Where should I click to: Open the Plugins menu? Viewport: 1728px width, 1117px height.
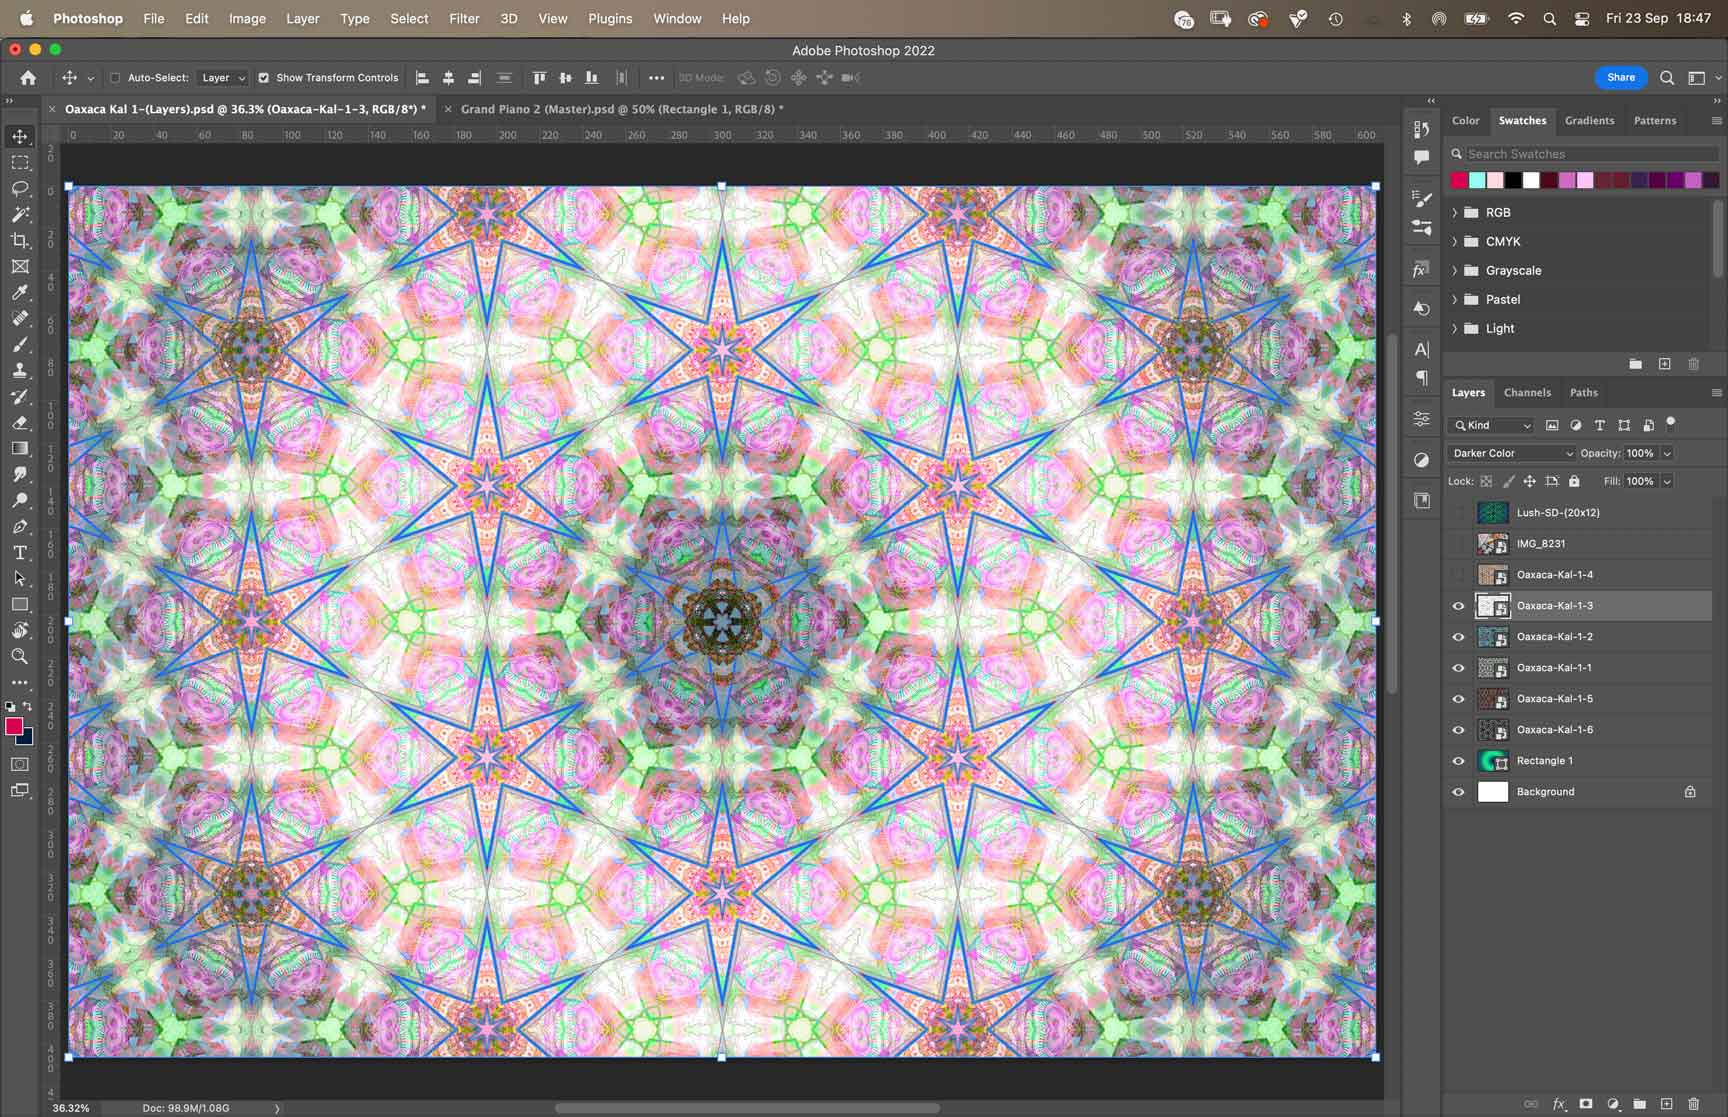pos(610,18)
